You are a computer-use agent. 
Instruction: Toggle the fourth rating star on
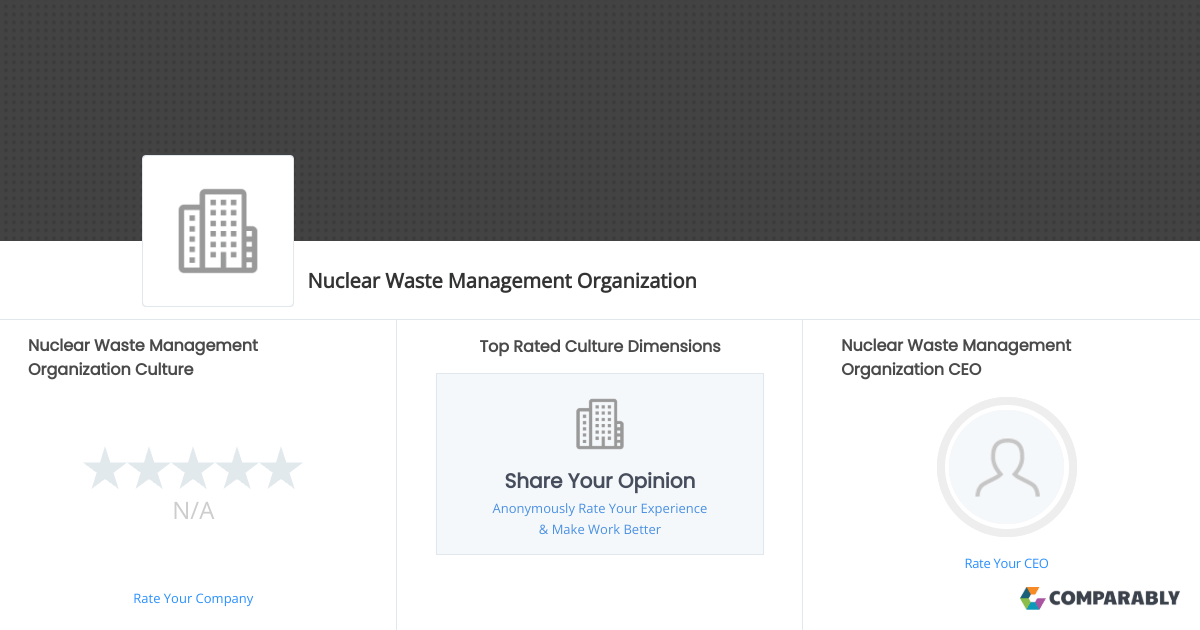point(237,467)
